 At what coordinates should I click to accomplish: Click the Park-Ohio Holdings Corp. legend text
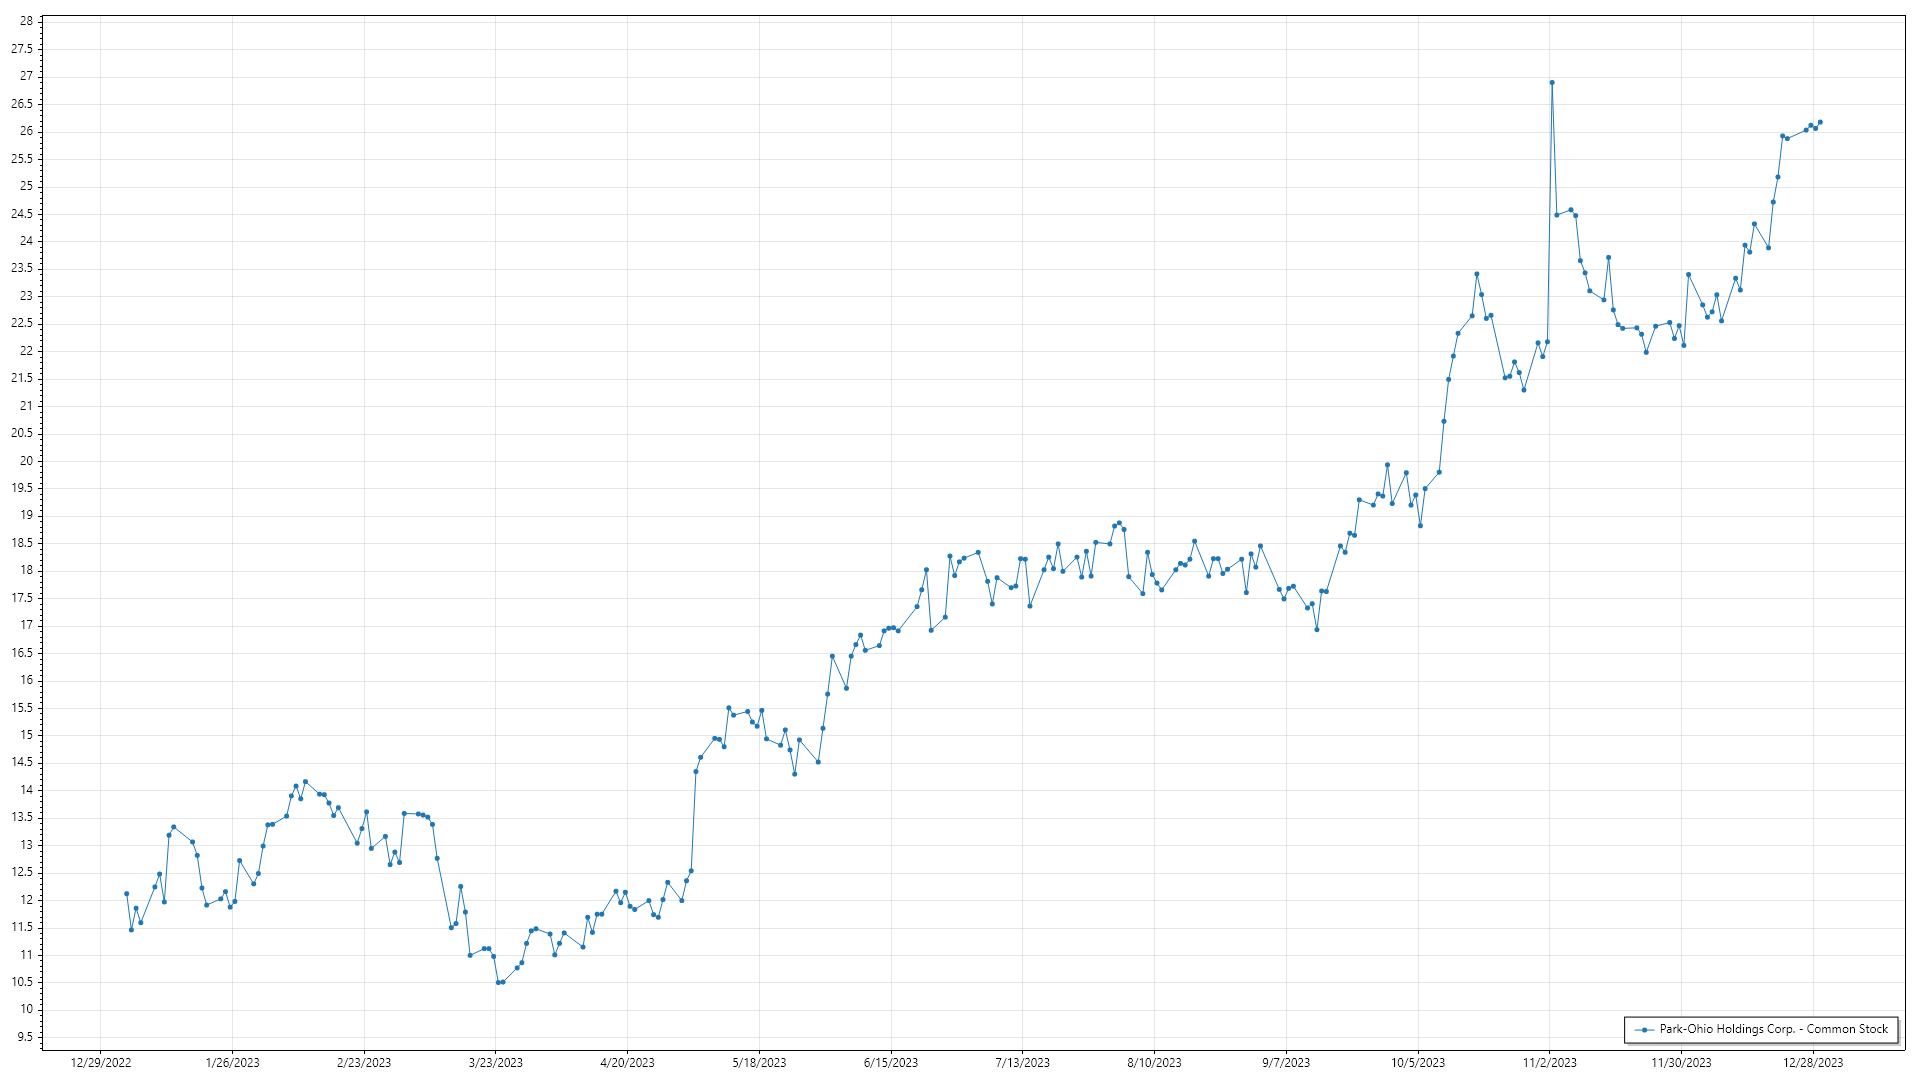tap(1773, 1029)
